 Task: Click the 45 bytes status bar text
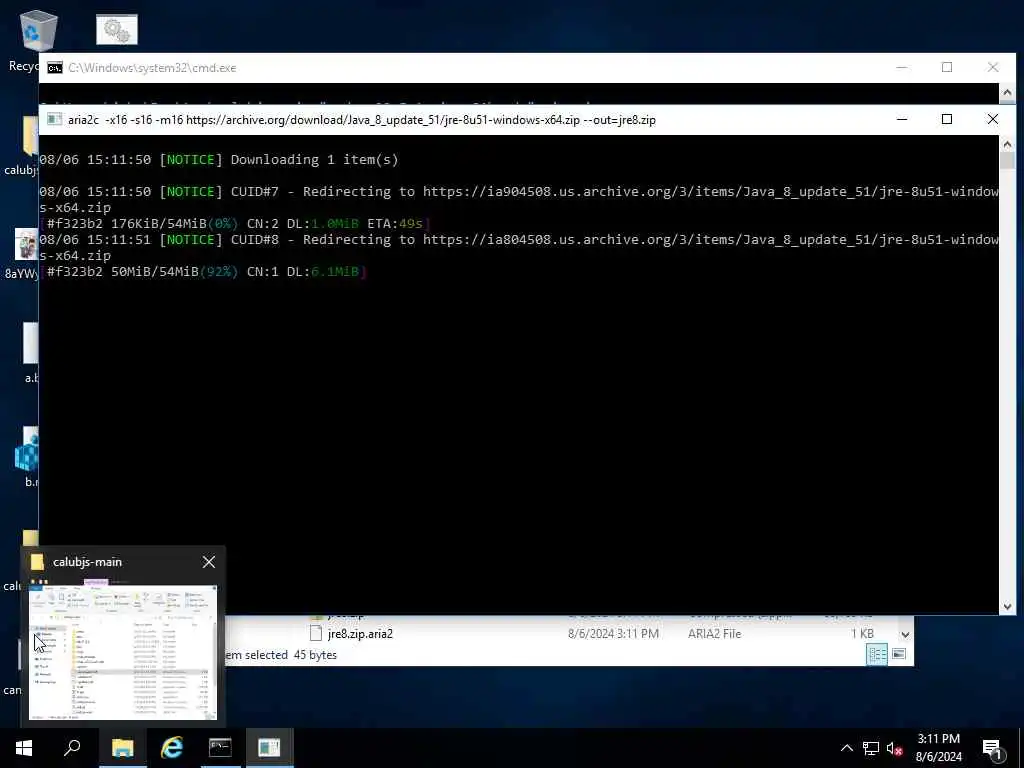click(315, 655)
